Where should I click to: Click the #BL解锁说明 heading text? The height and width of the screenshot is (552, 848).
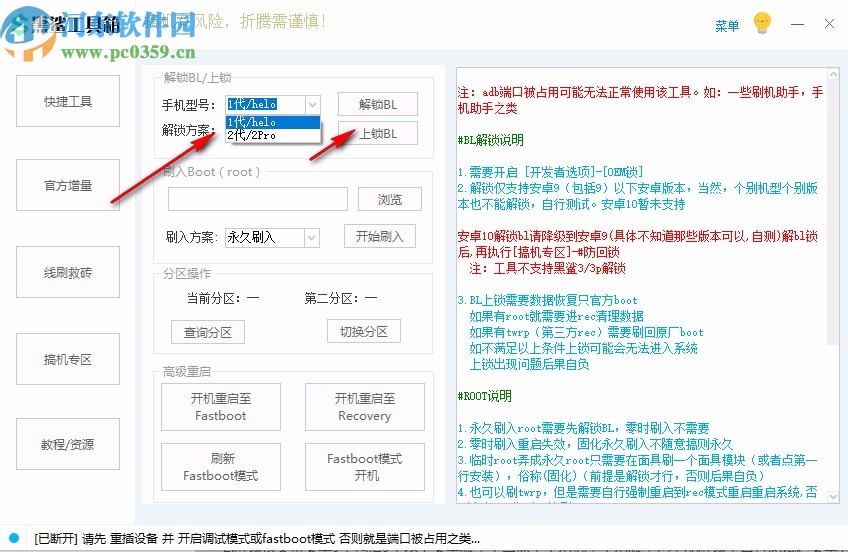tap(491, 141)
